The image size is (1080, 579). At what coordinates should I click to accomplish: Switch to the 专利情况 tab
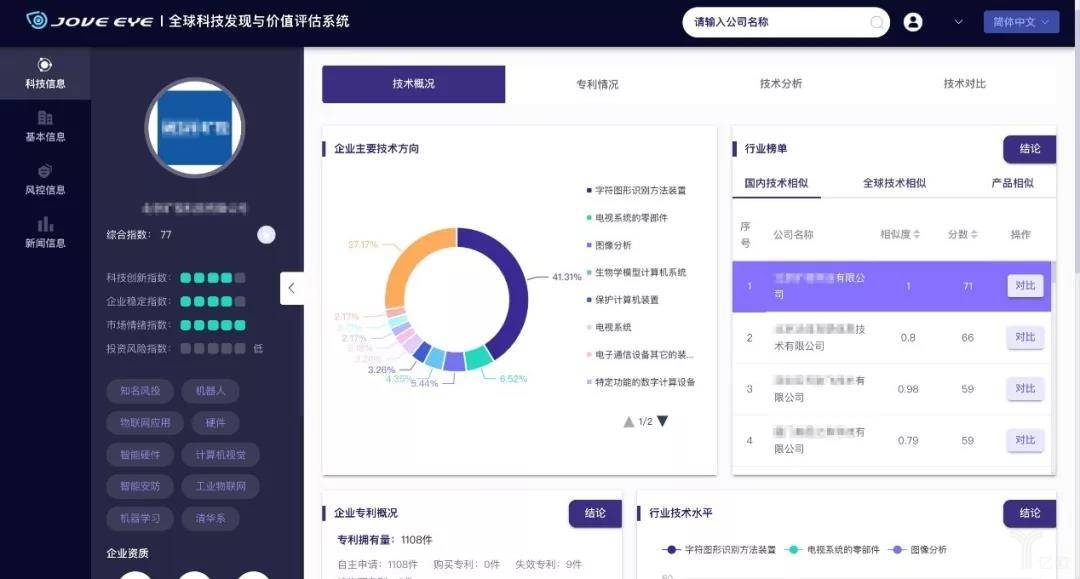click(x=597, y=84)
